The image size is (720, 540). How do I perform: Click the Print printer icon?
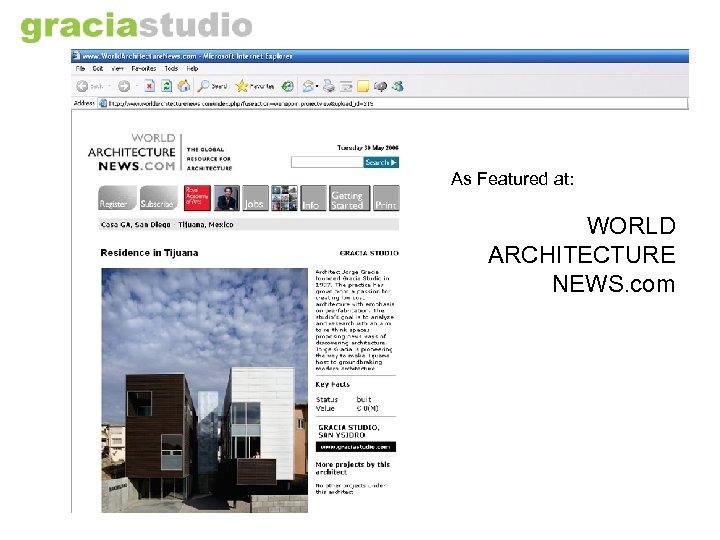tap(329, 86)
